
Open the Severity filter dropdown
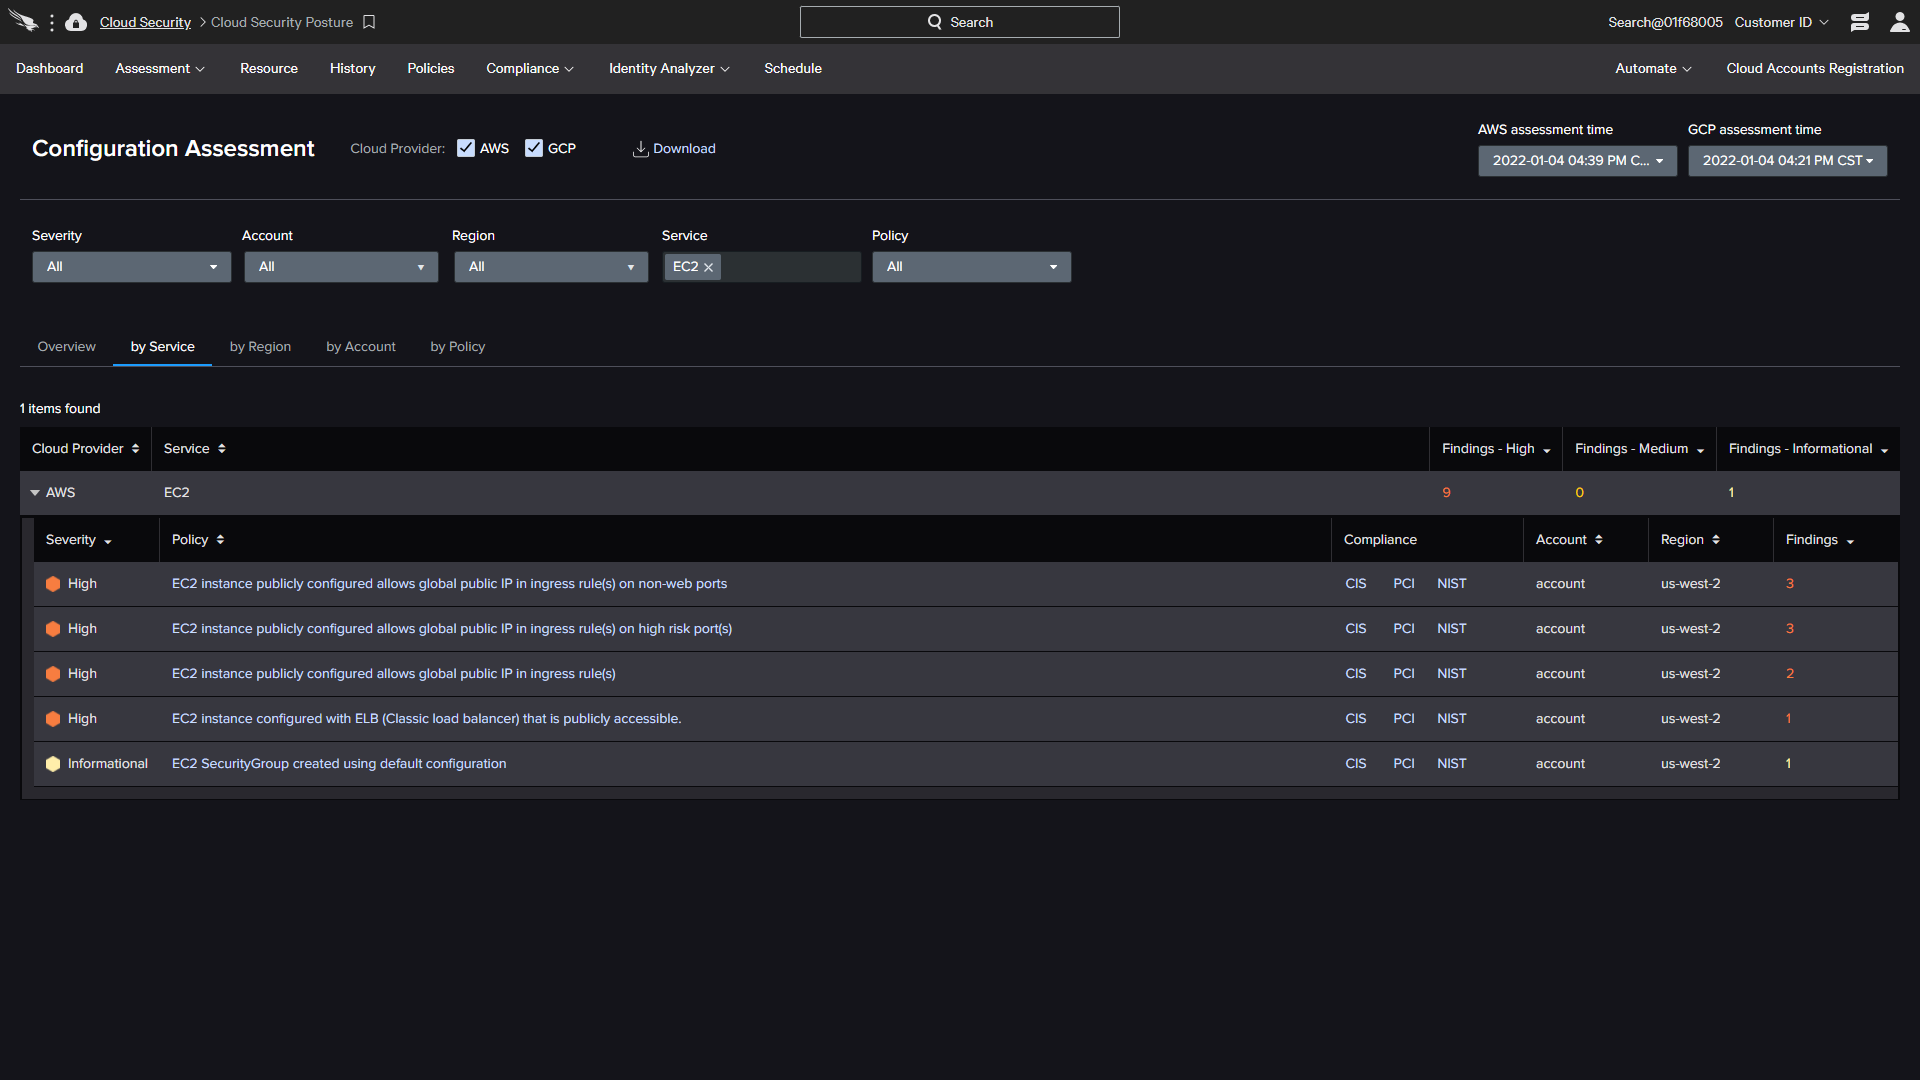131,267
